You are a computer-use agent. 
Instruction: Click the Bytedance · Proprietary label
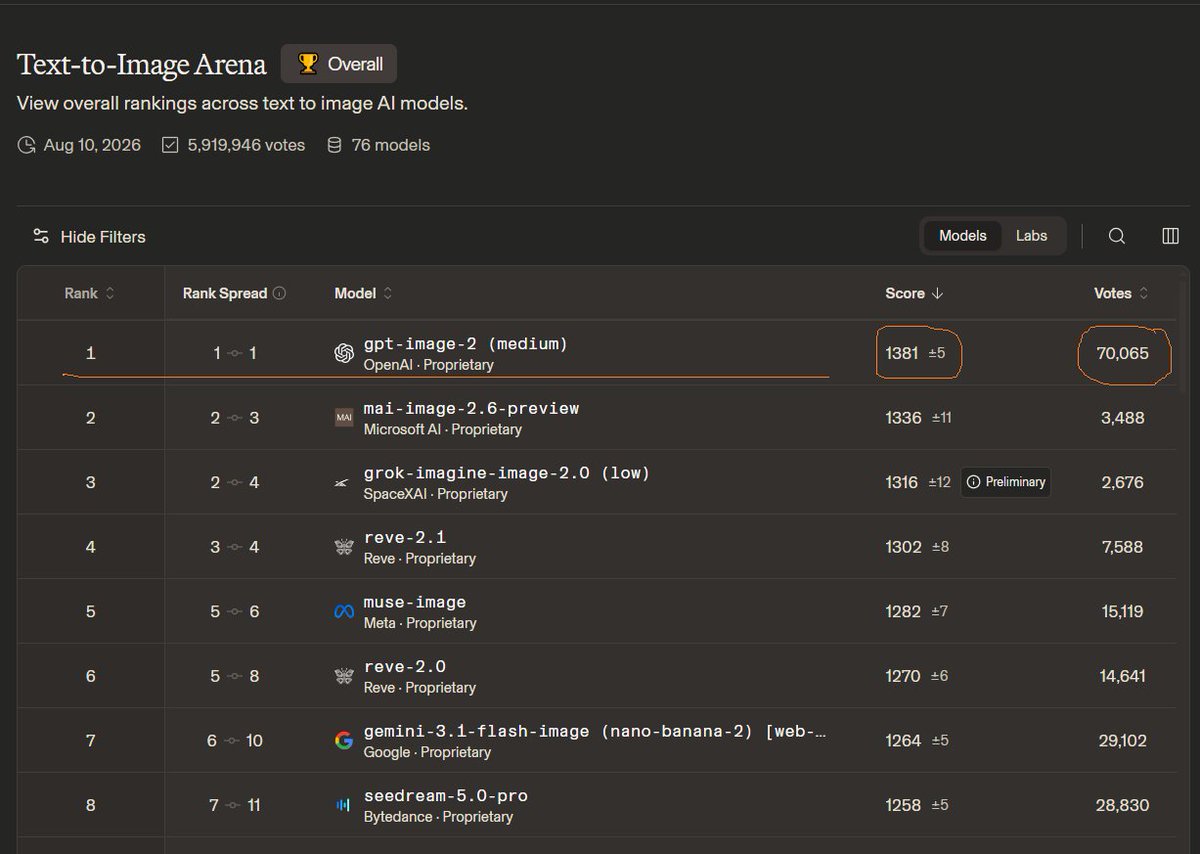(x=438, y=817)
